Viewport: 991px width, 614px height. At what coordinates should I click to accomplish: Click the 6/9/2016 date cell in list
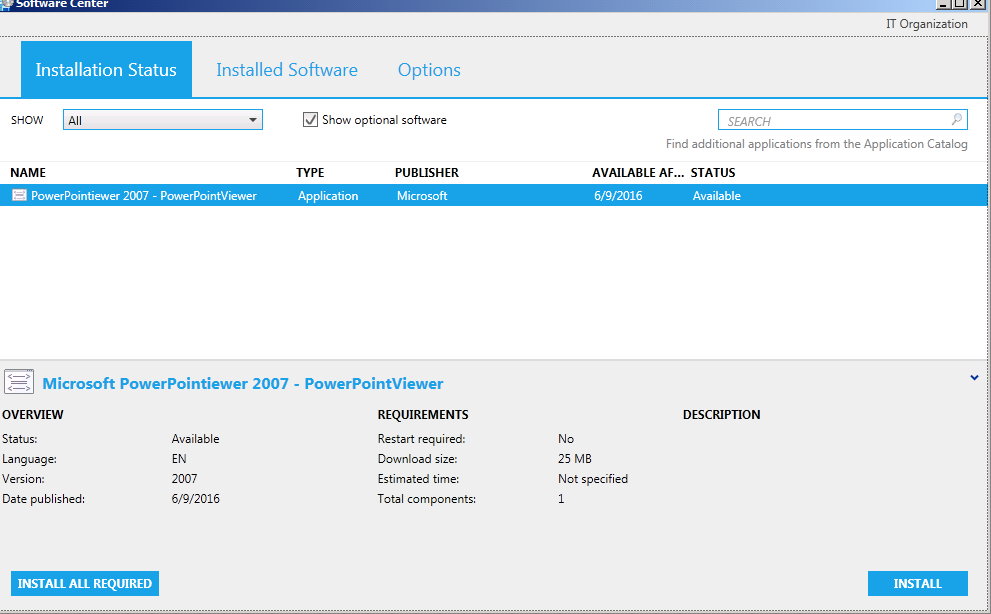[618, 196]
